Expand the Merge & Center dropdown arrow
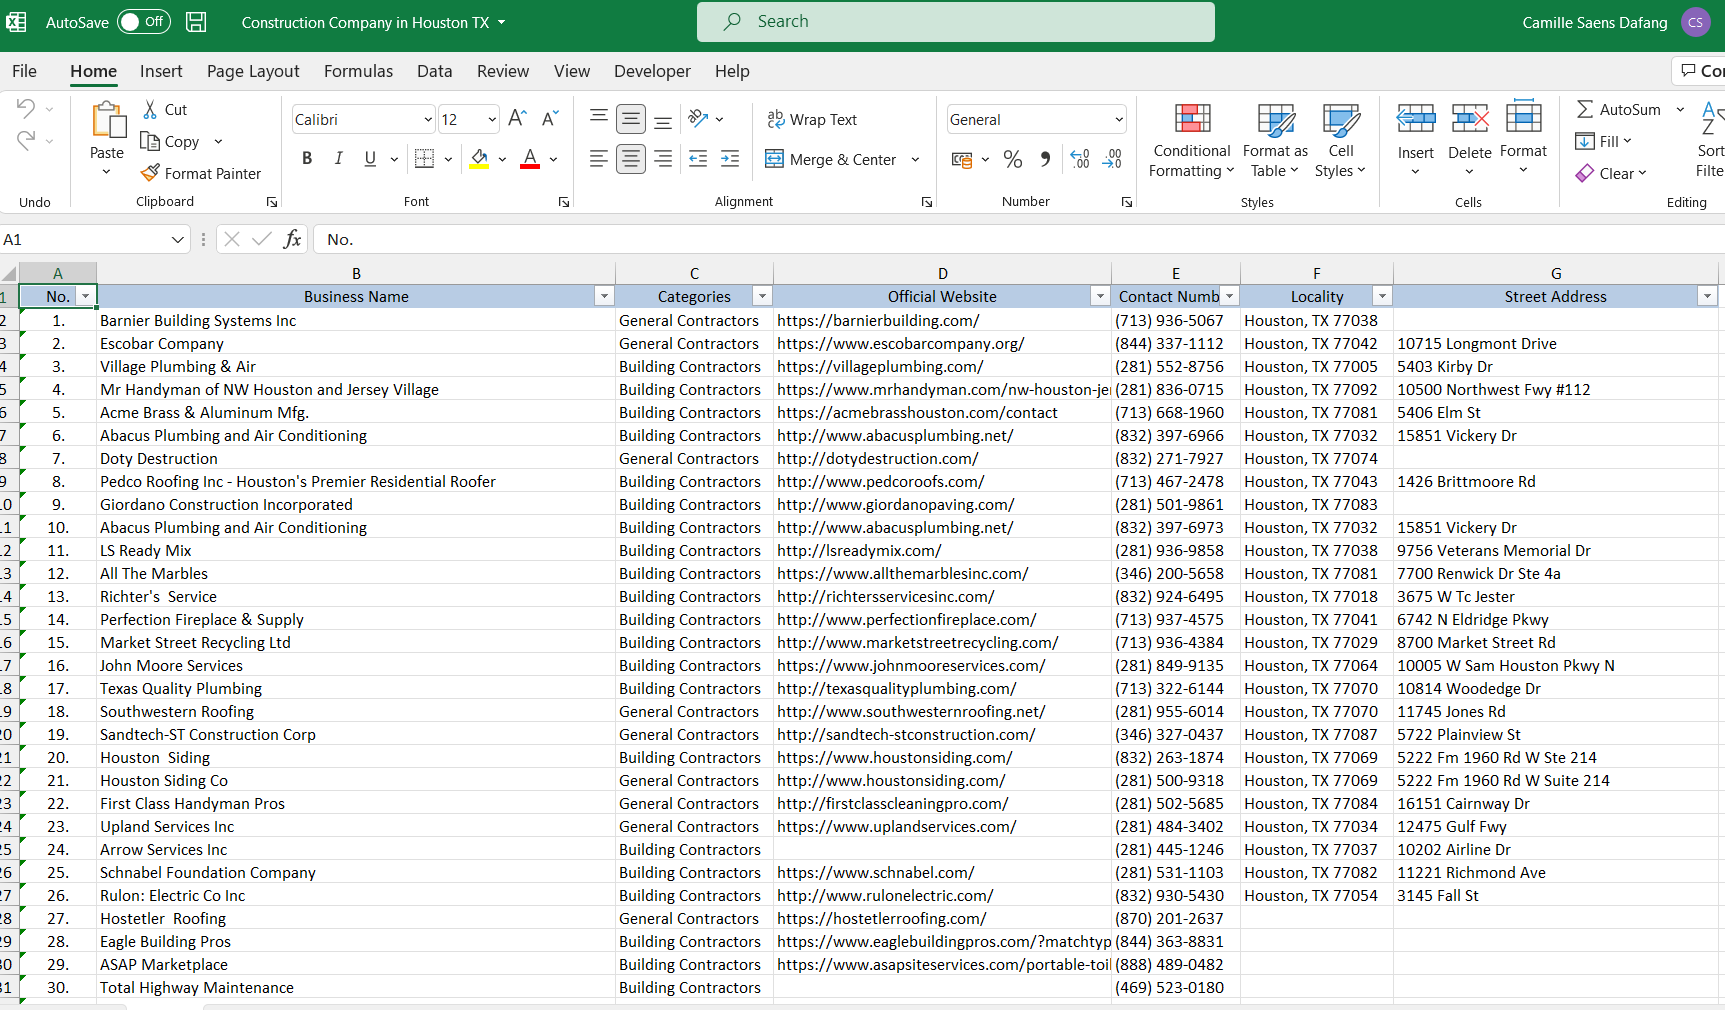This screenshot has width=1725, height=1010. point(915,159)
